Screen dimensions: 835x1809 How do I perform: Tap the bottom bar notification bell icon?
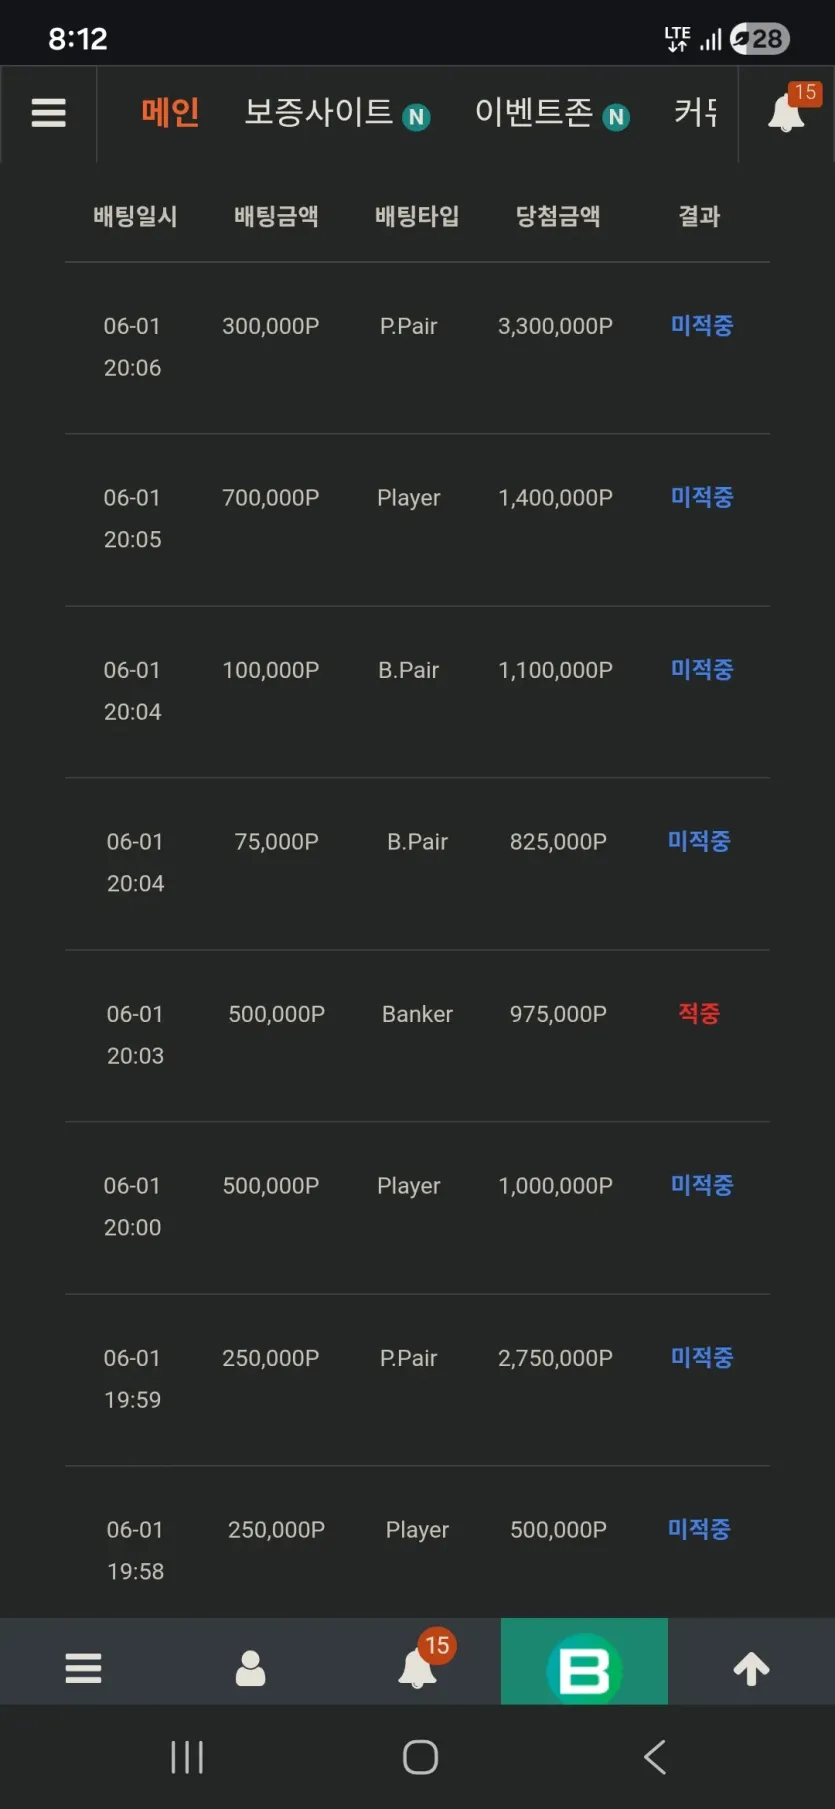418,1666
